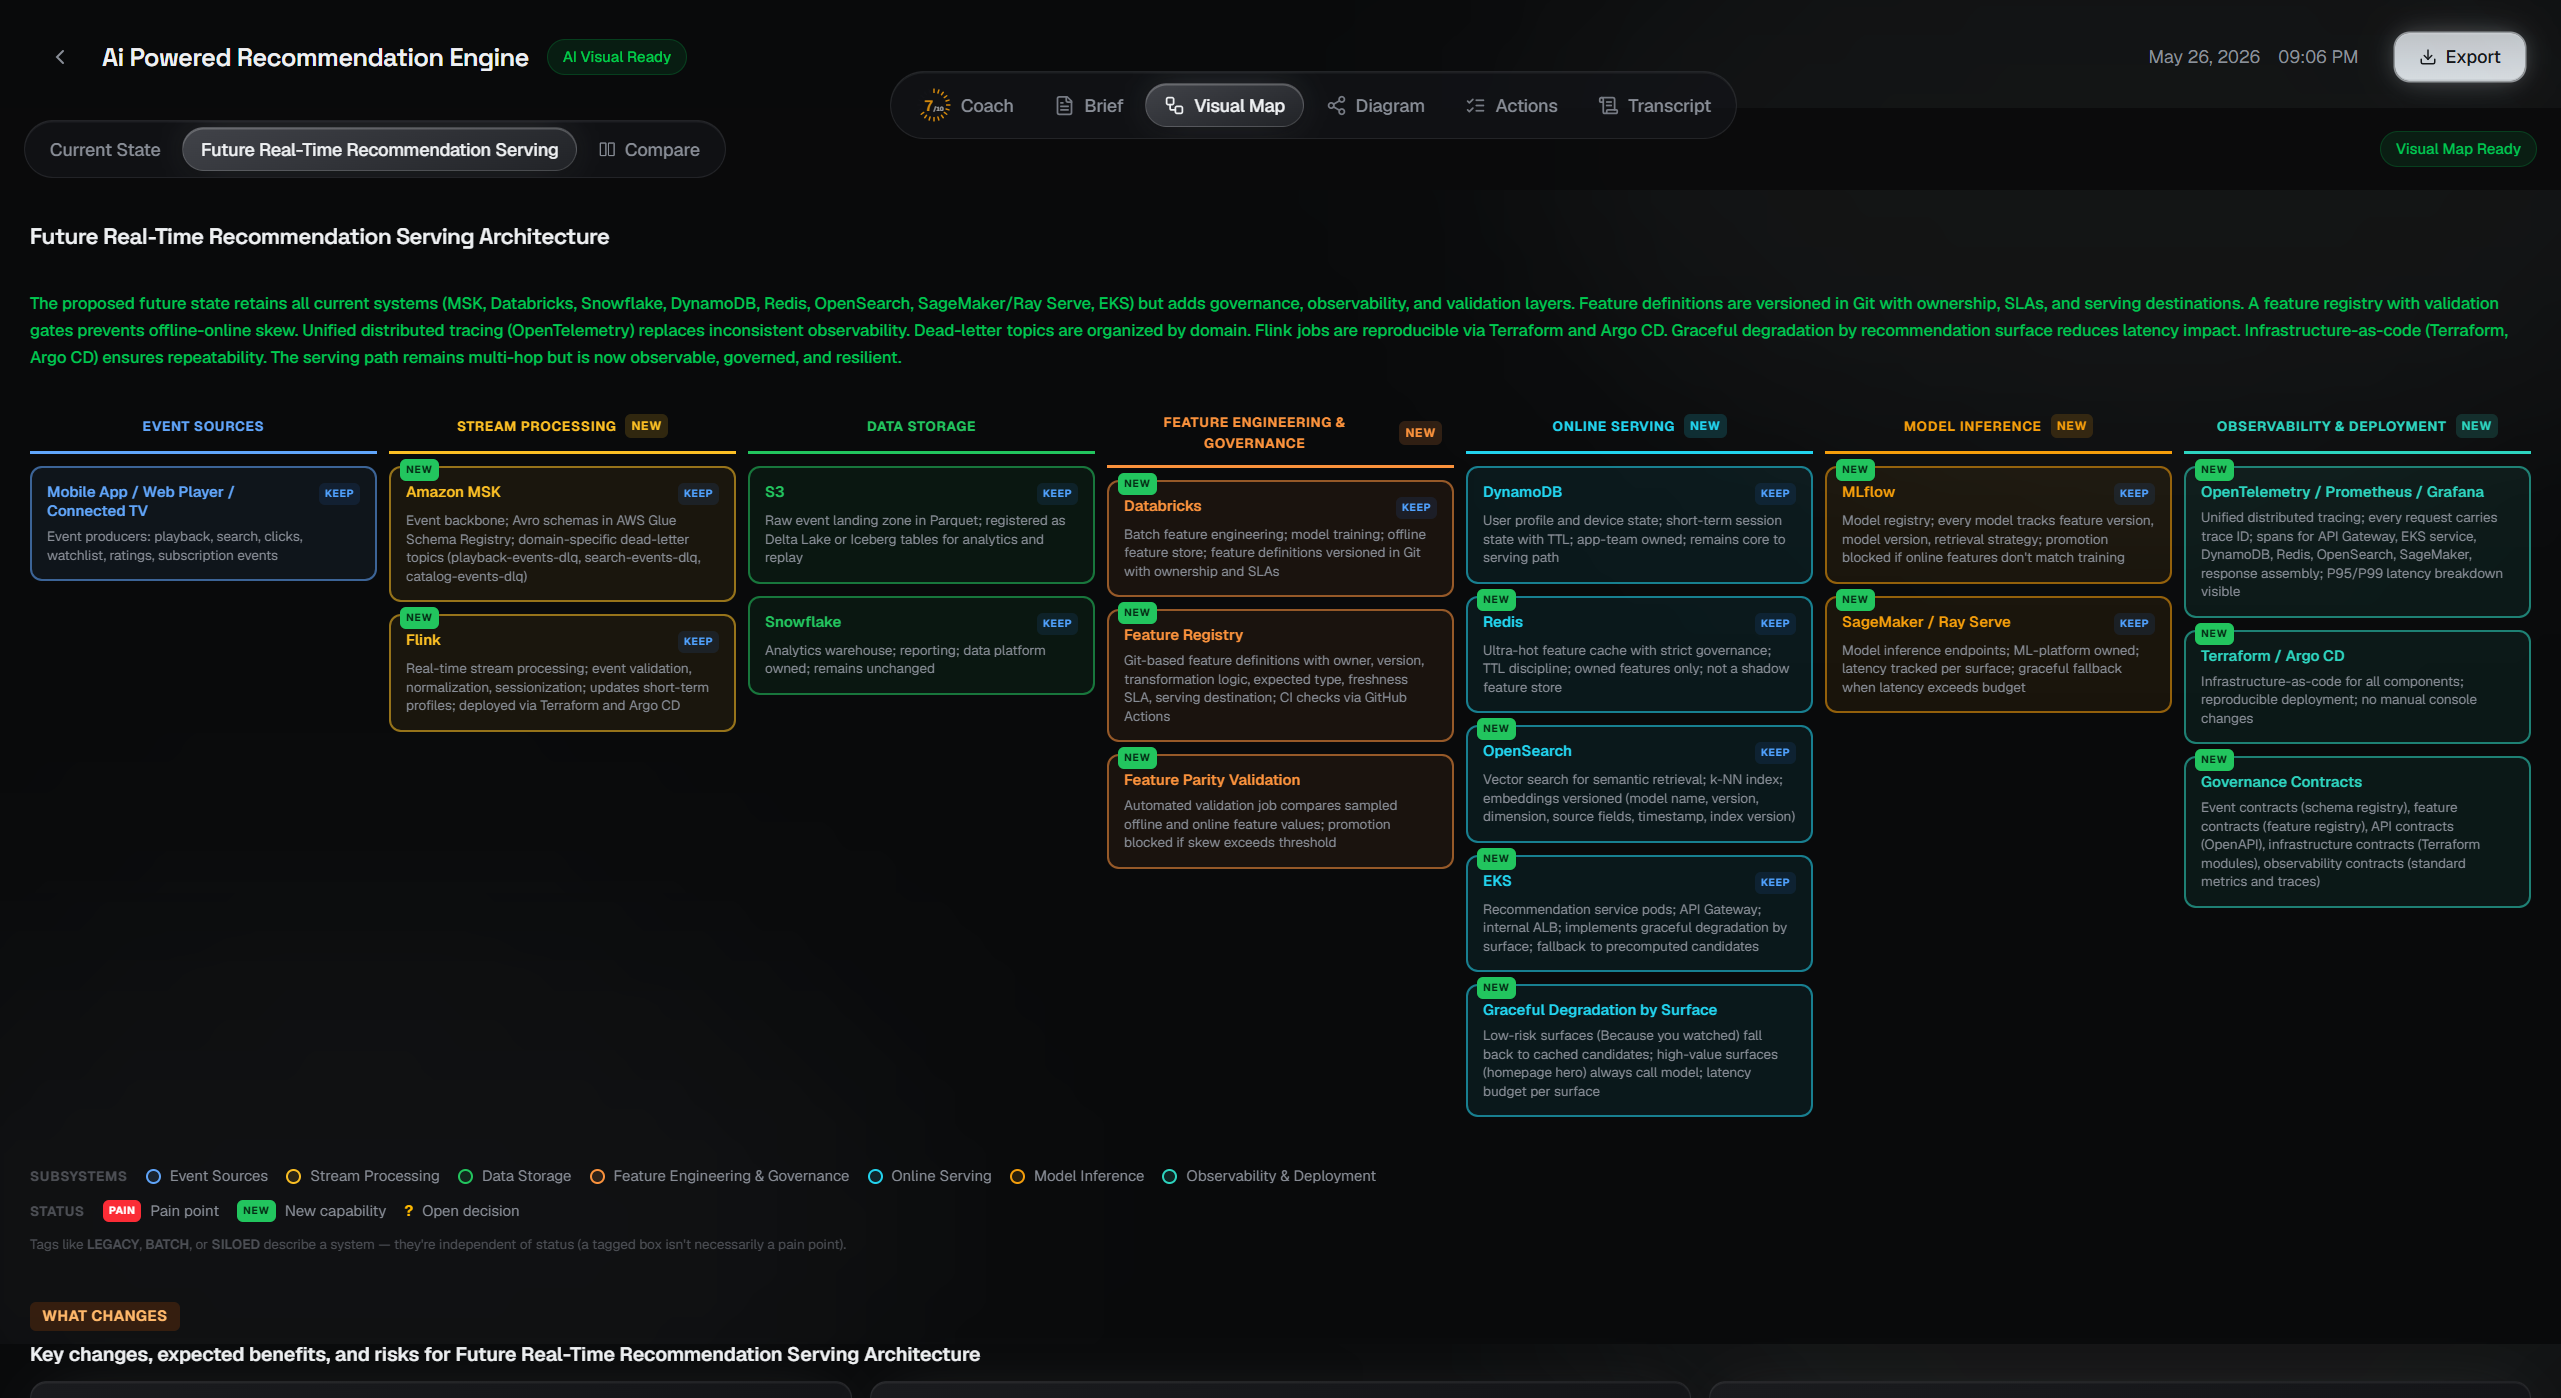Click the KEEP badge on Amazon MSK

698,494
